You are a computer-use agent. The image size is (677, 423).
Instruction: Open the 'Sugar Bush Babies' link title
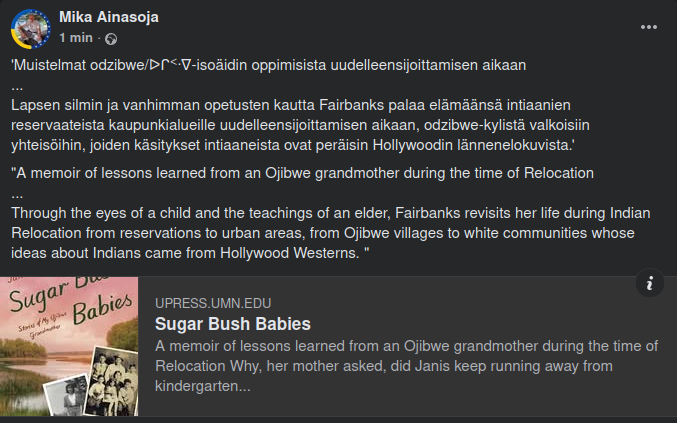[233, 324]
